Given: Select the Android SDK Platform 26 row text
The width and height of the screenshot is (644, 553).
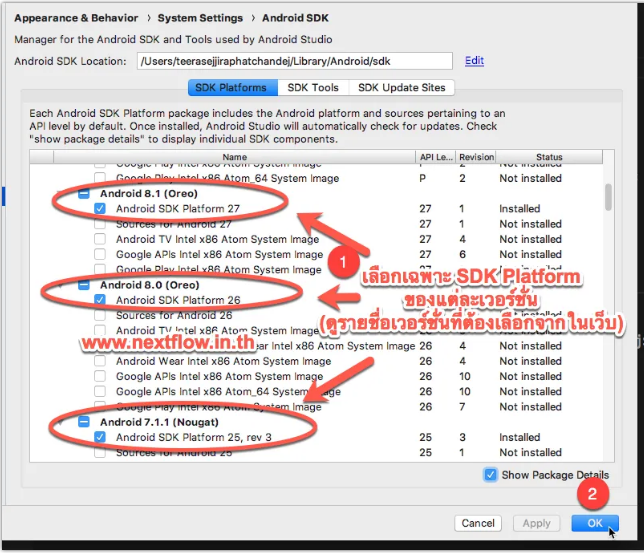Looking at the screenshot, I should [x=178, y=300].
